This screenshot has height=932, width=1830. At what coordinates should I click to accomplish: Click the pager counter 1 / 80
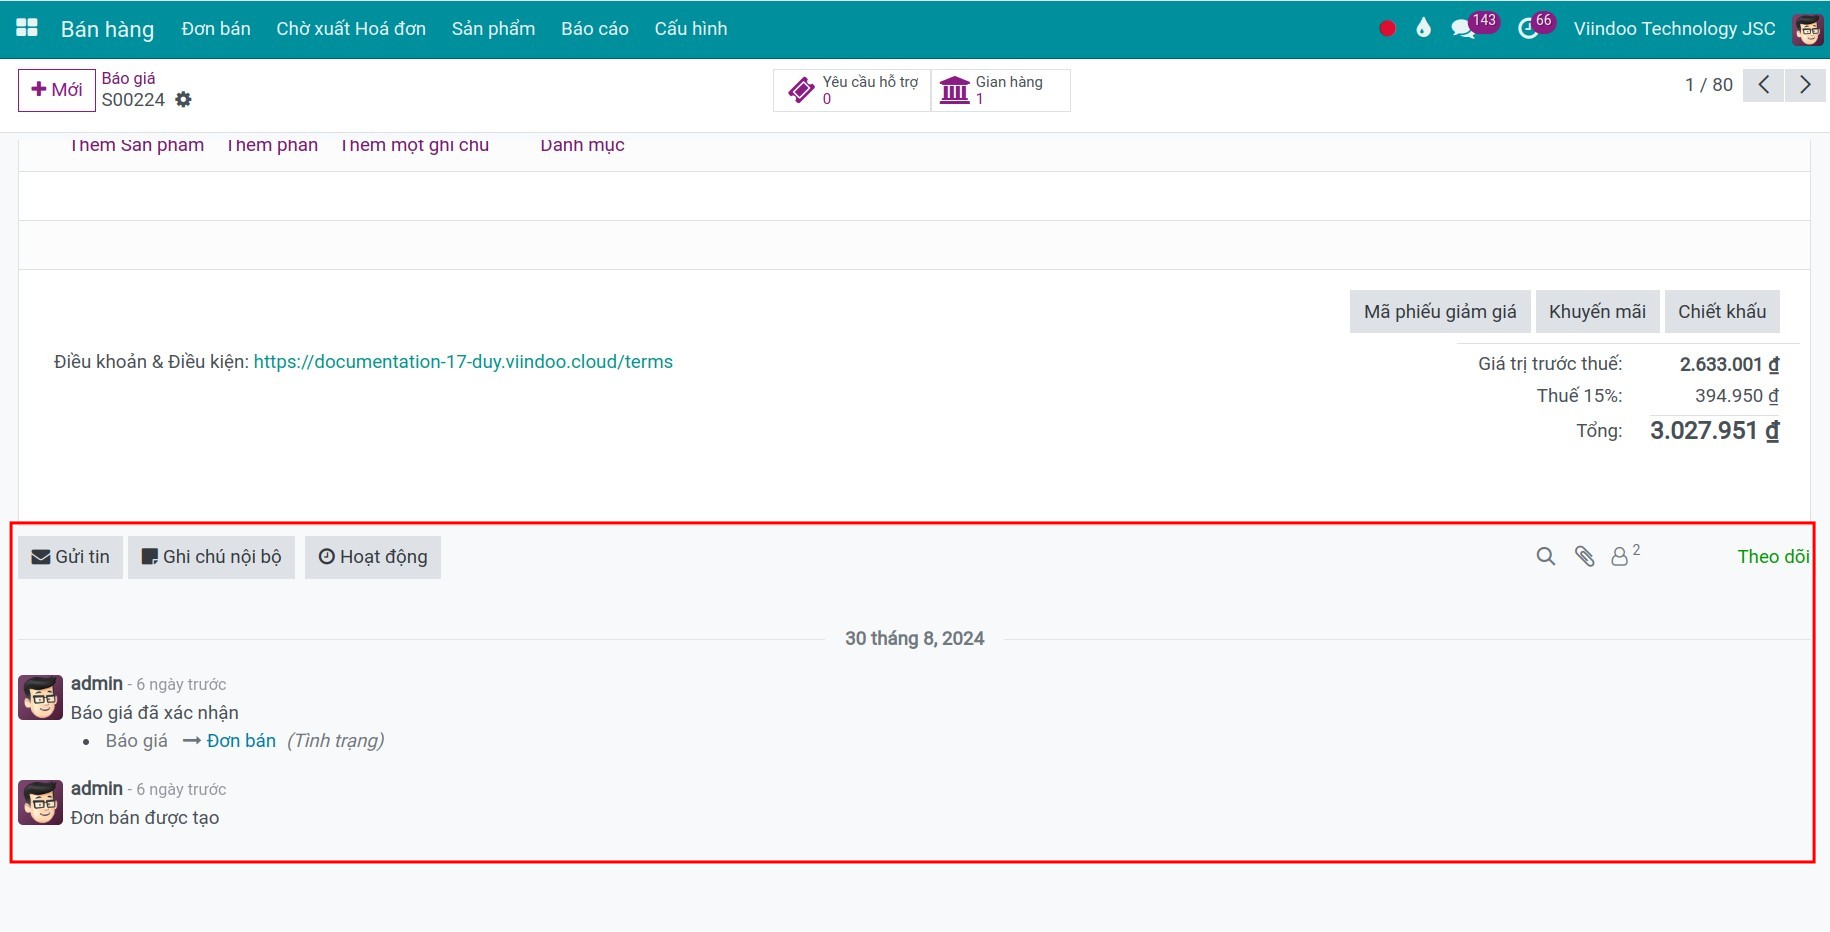coord(1709,85)
